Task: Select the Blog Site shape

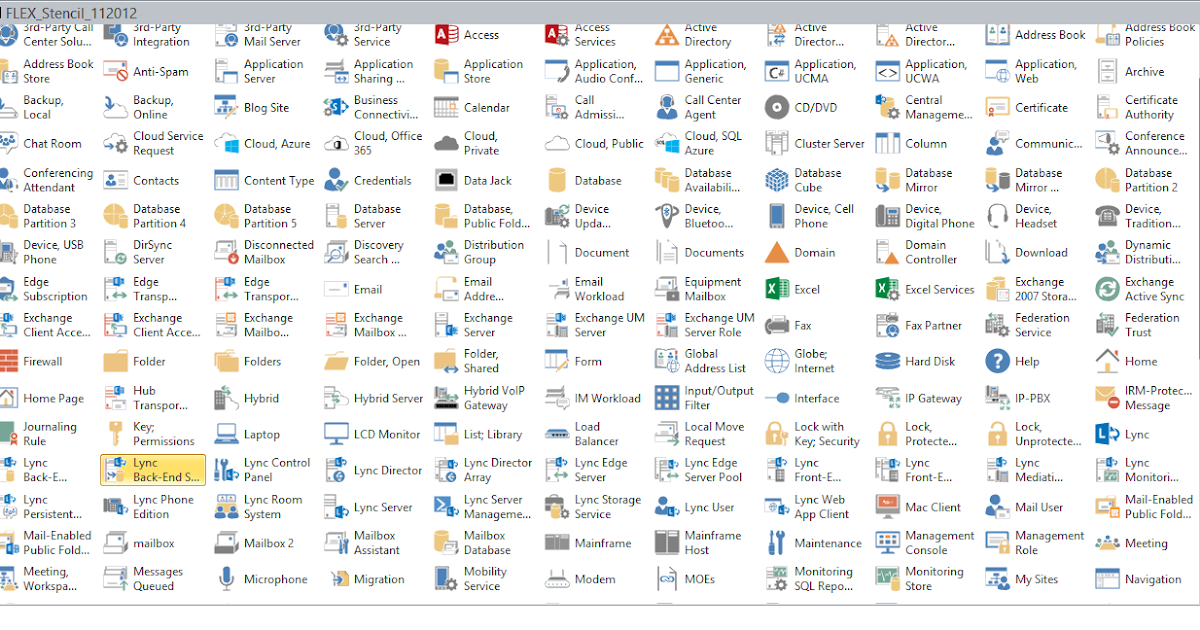Action: tap(252, 107)
